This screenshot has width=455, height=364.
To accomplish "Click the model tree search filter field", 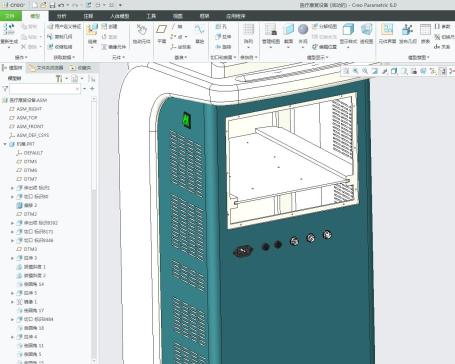I will [45, 89].
